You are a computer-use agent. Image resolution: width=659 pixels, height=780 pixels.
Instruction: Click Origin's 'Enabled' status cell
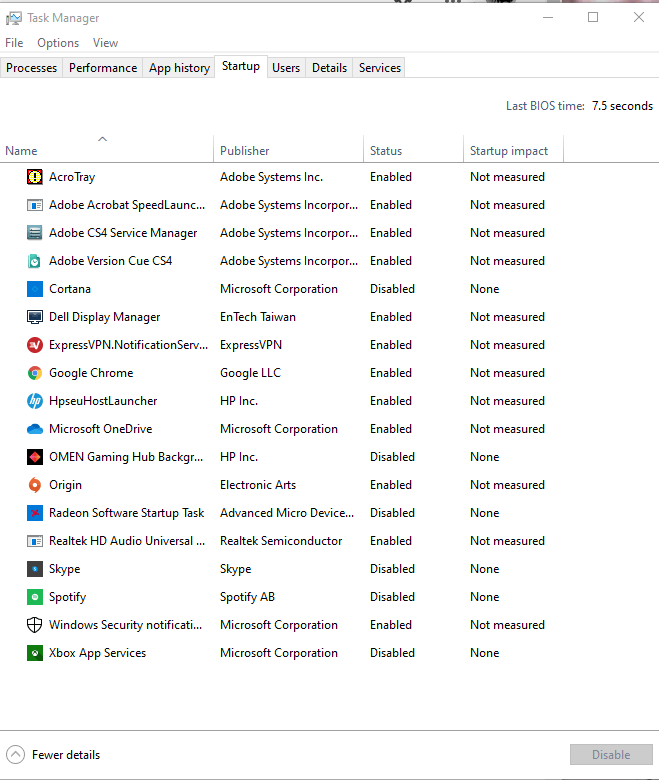pyautogui.click(x=390, y=485)
